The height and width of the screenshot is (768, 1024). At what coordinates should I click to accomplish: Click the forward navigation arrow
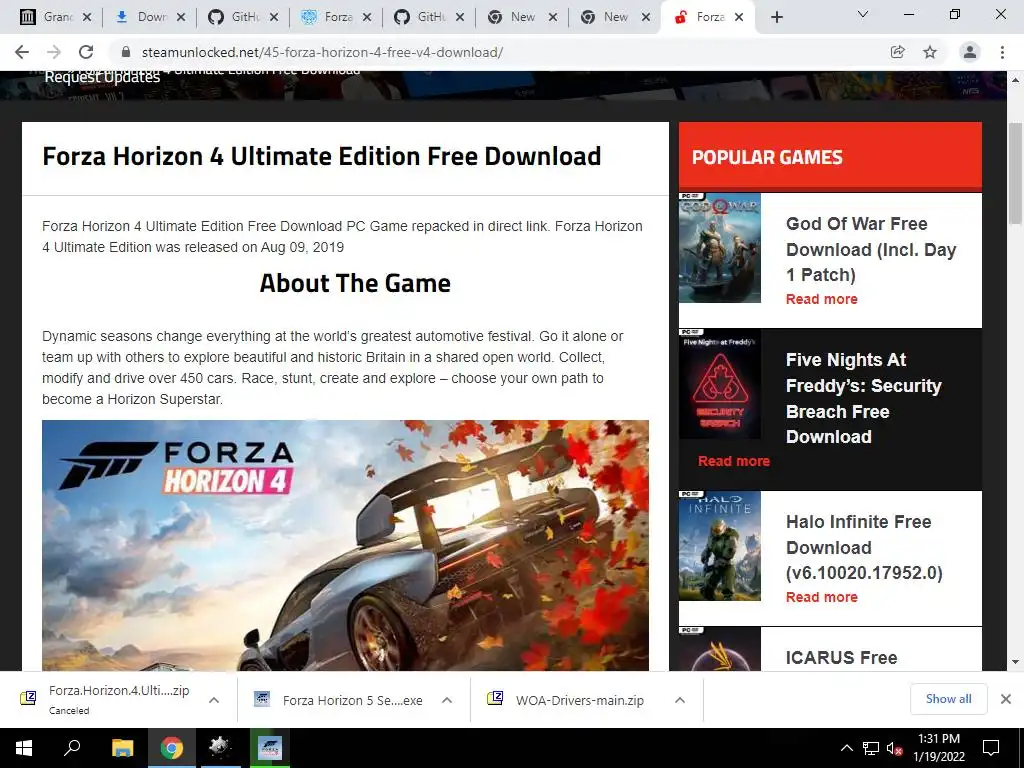coord(54,52)
